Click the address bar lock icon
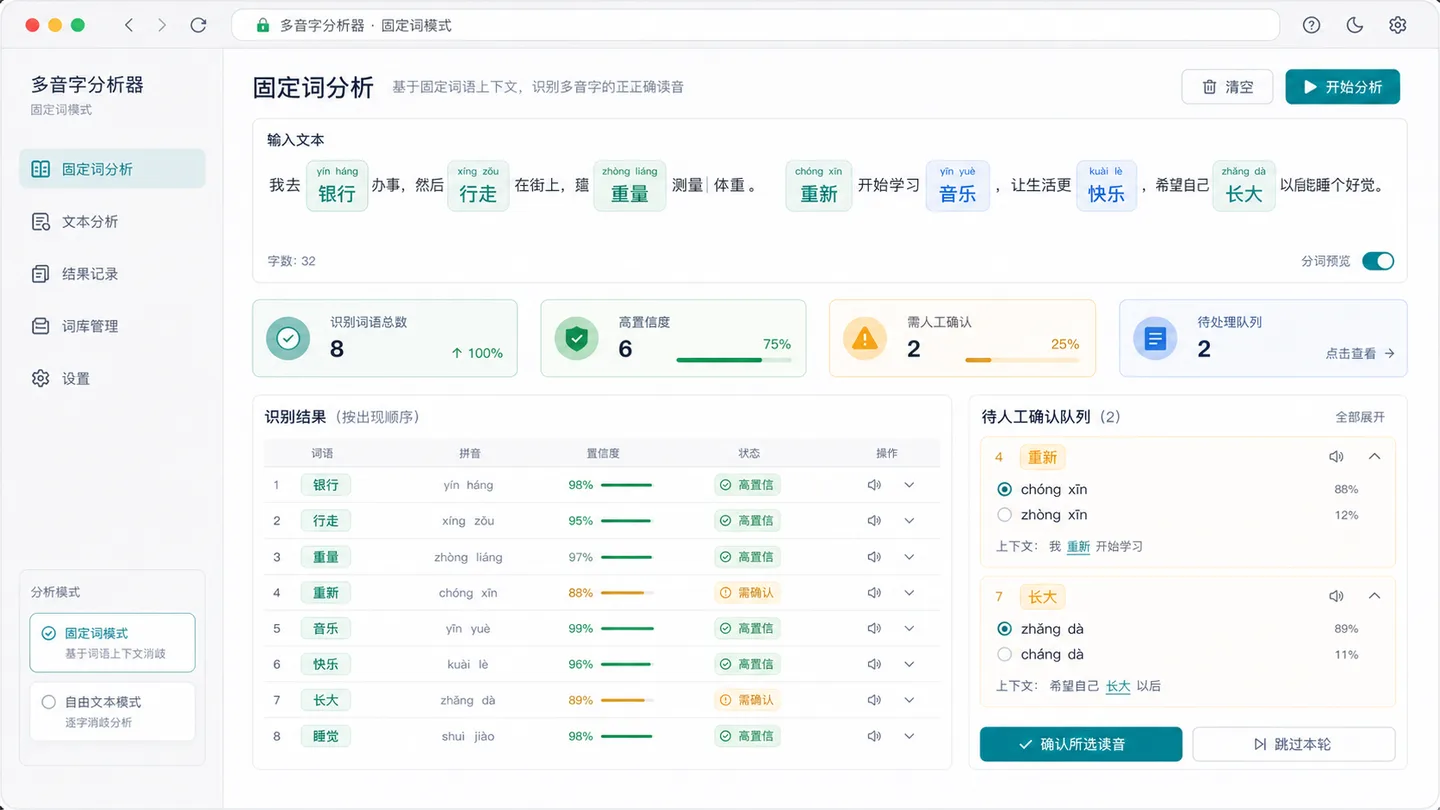The height and width of the screenshot is (810, 1440). coord(263,25)
